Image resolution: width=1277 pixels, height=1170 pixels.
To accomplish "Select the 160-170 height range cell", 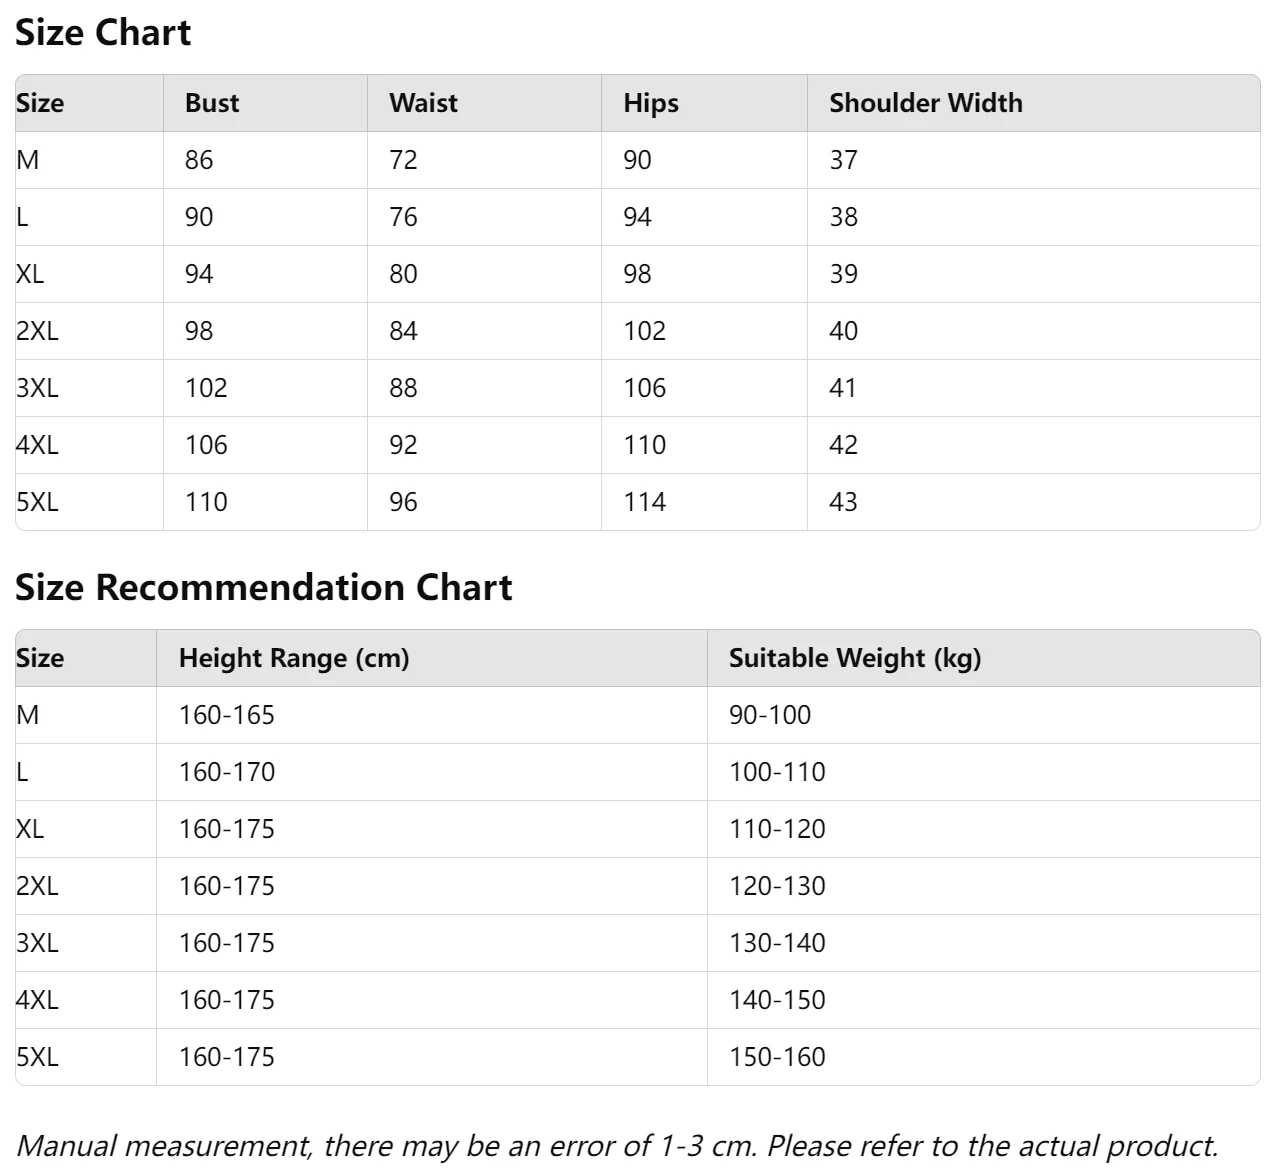I will click(x=226, y=772).
